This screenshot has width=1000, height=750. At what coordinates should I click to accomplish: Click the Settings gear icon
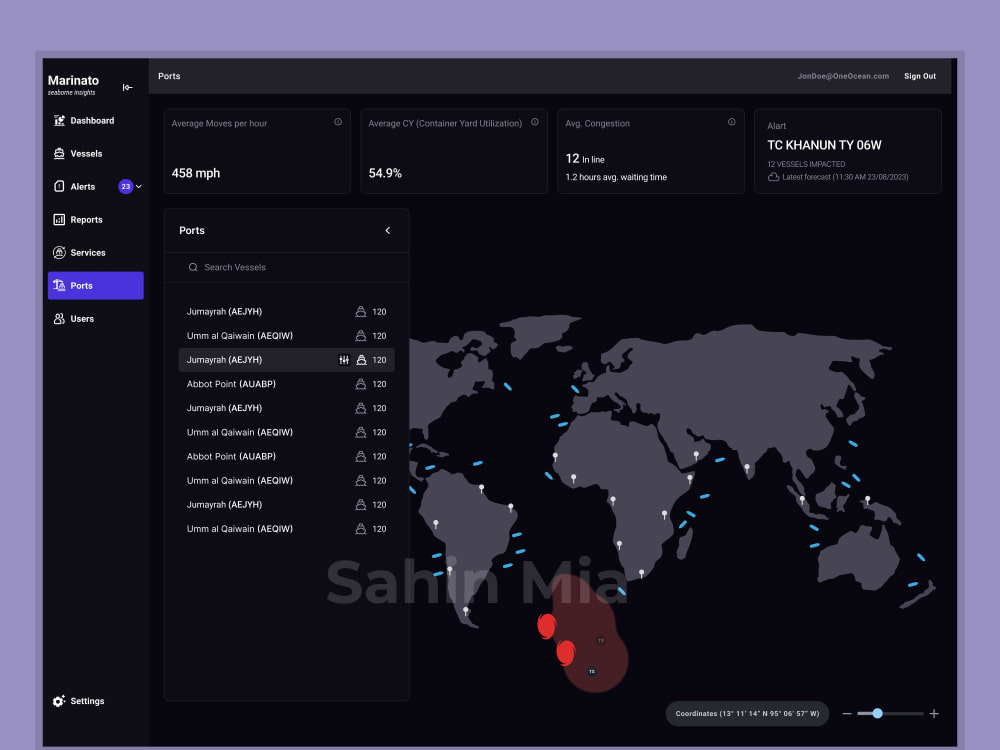(x=59, y=701)
